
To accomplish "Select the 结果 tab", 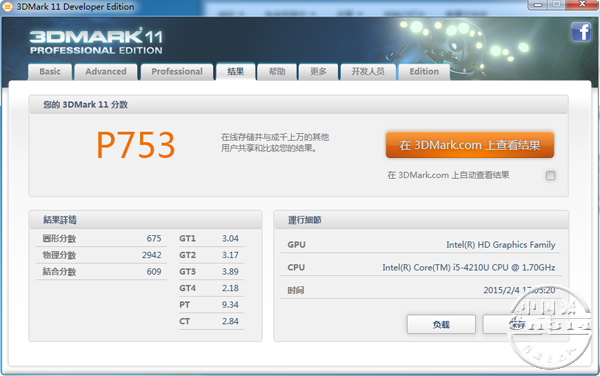I will [236, 72].
